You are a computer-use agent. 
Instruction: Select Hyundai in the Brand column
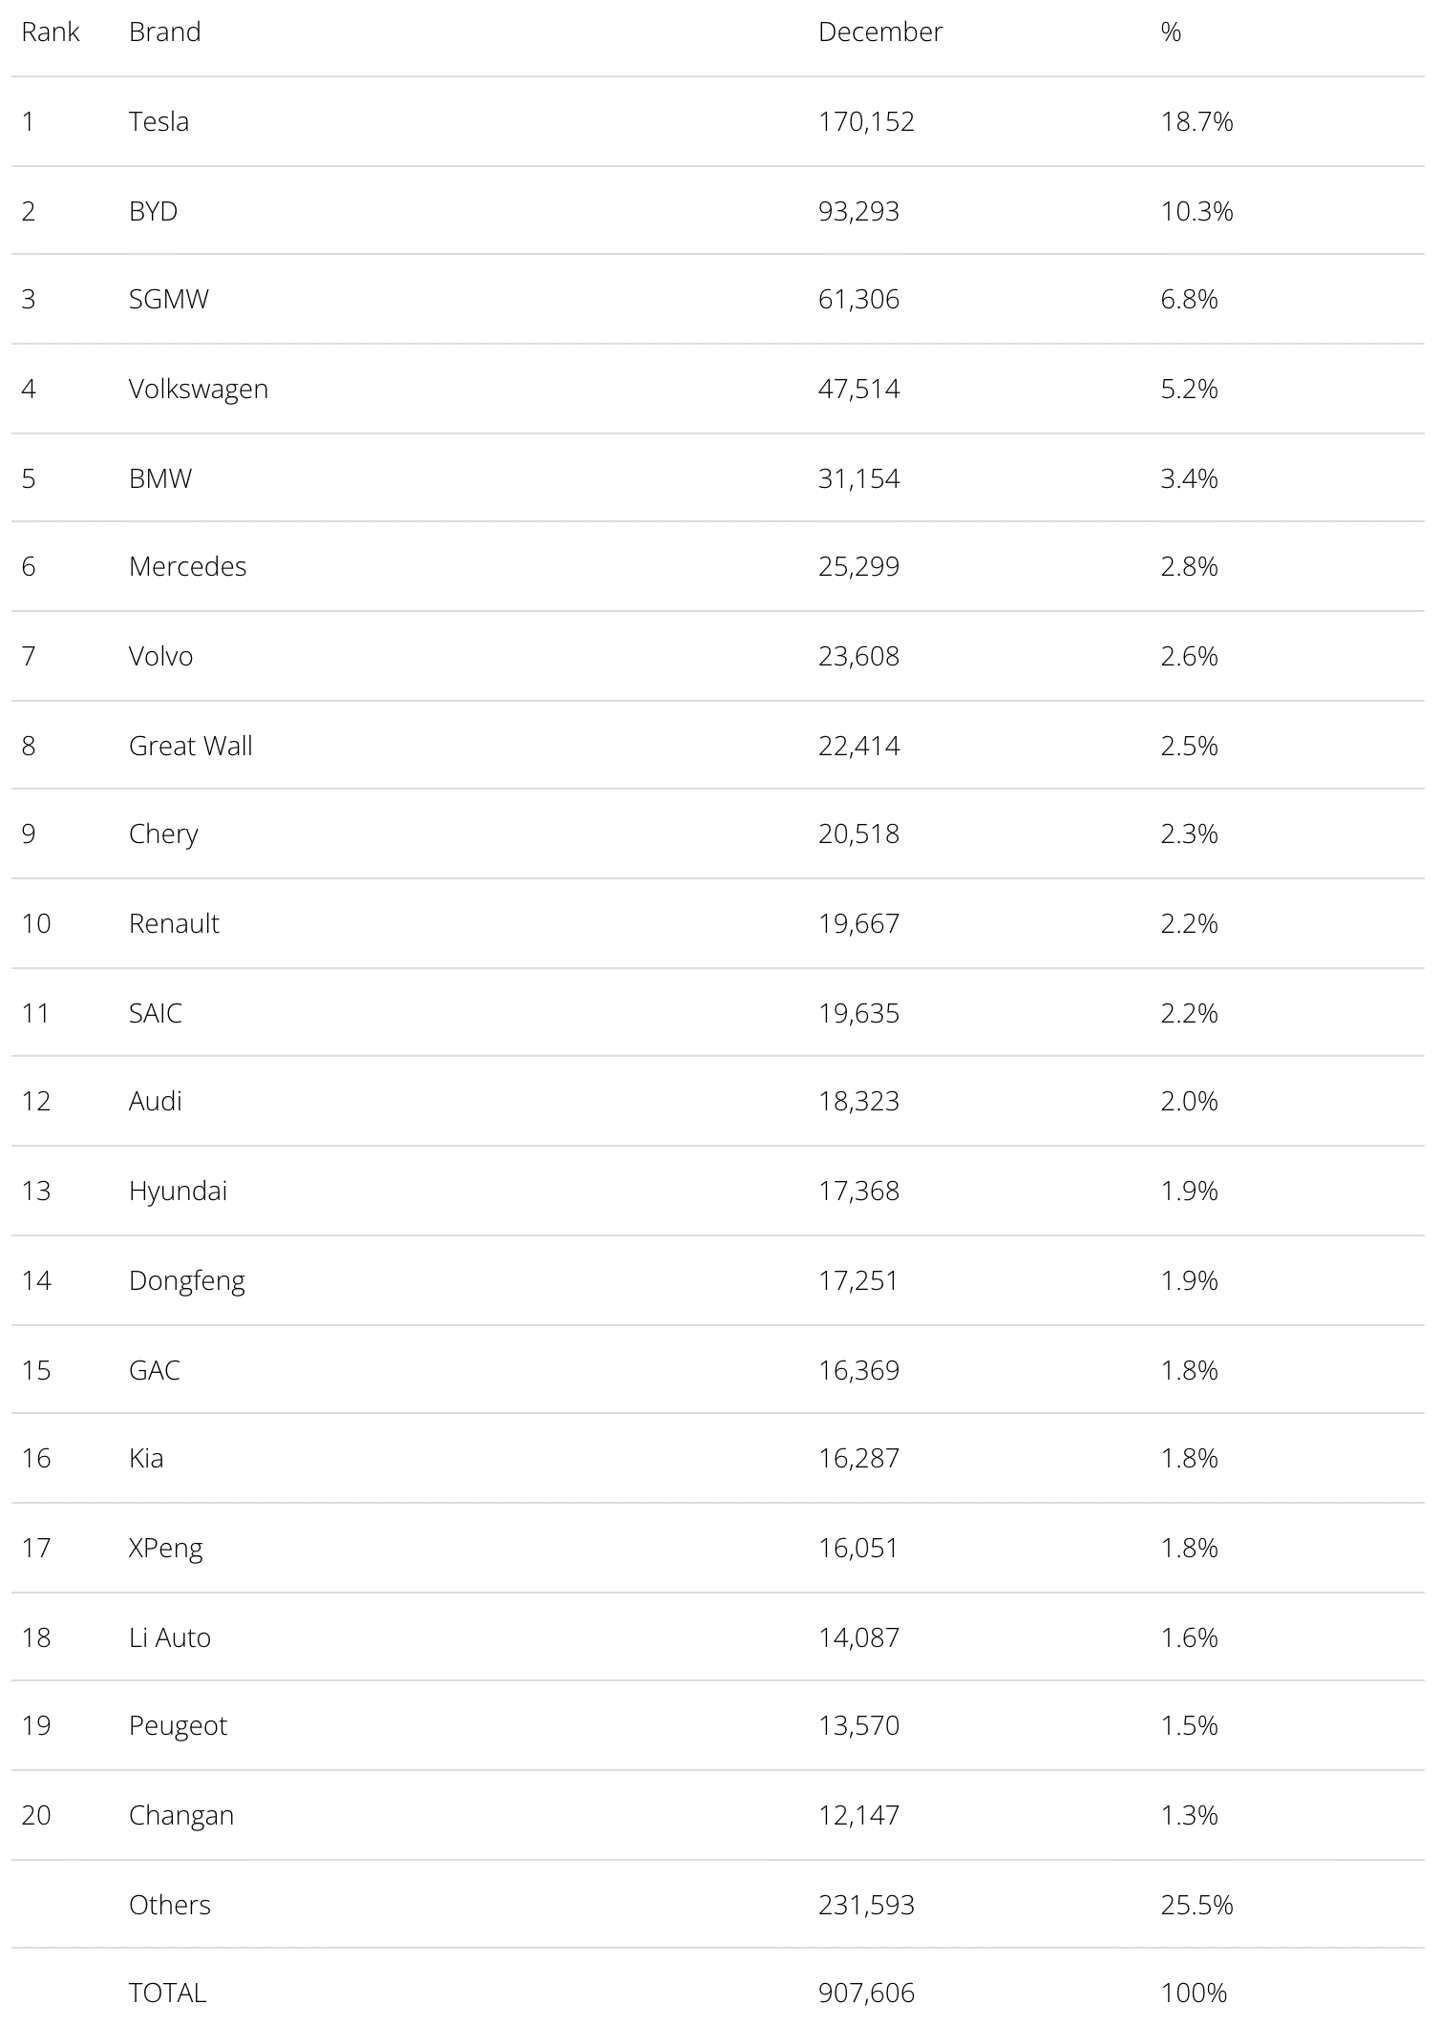pyautogui.click(x=177, y=1190)
